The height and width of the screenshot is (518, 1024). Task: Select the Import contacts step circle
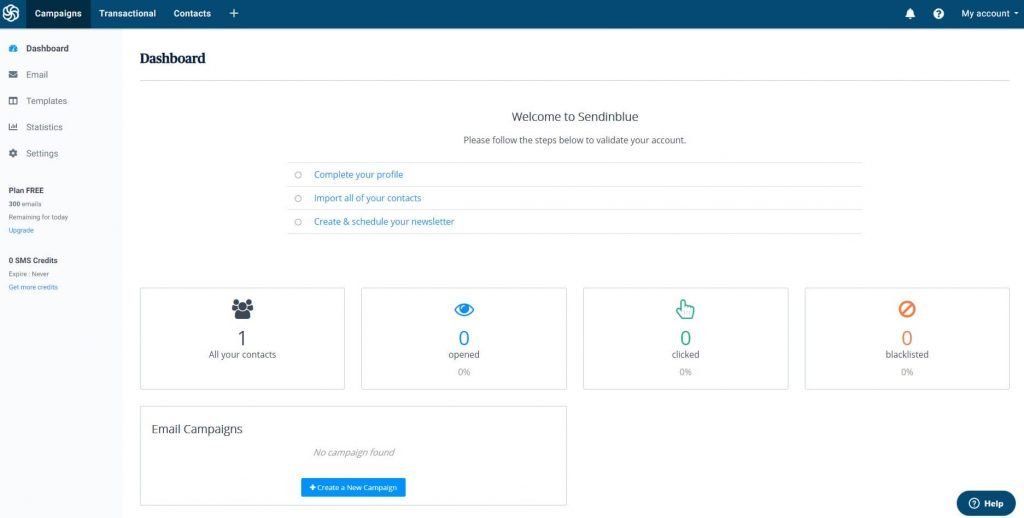[298, 199]
